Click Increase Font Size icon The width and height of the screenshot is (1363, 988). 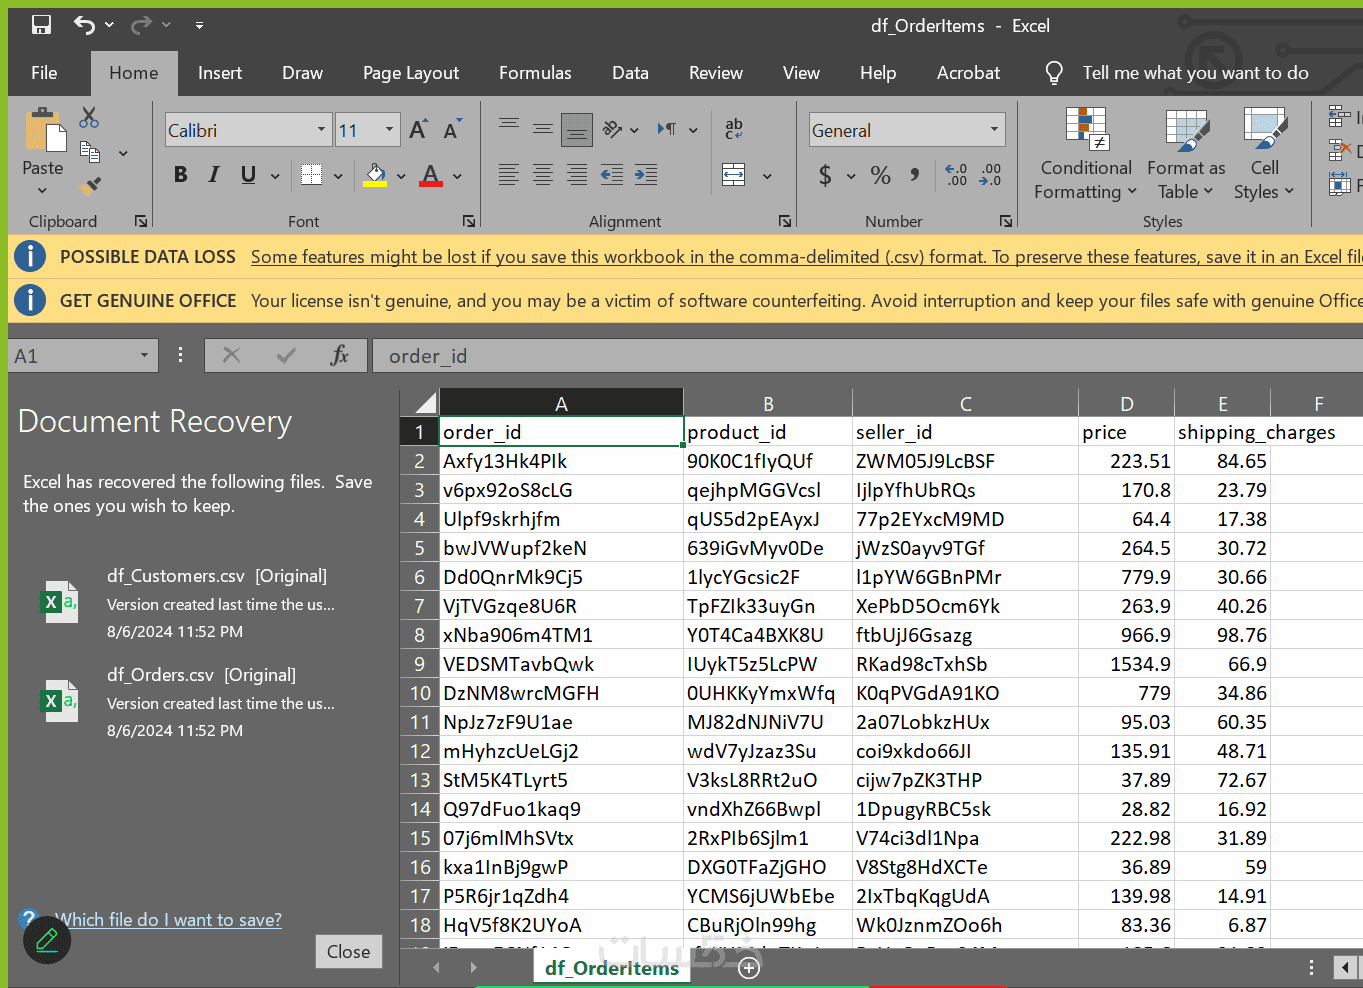418,130
